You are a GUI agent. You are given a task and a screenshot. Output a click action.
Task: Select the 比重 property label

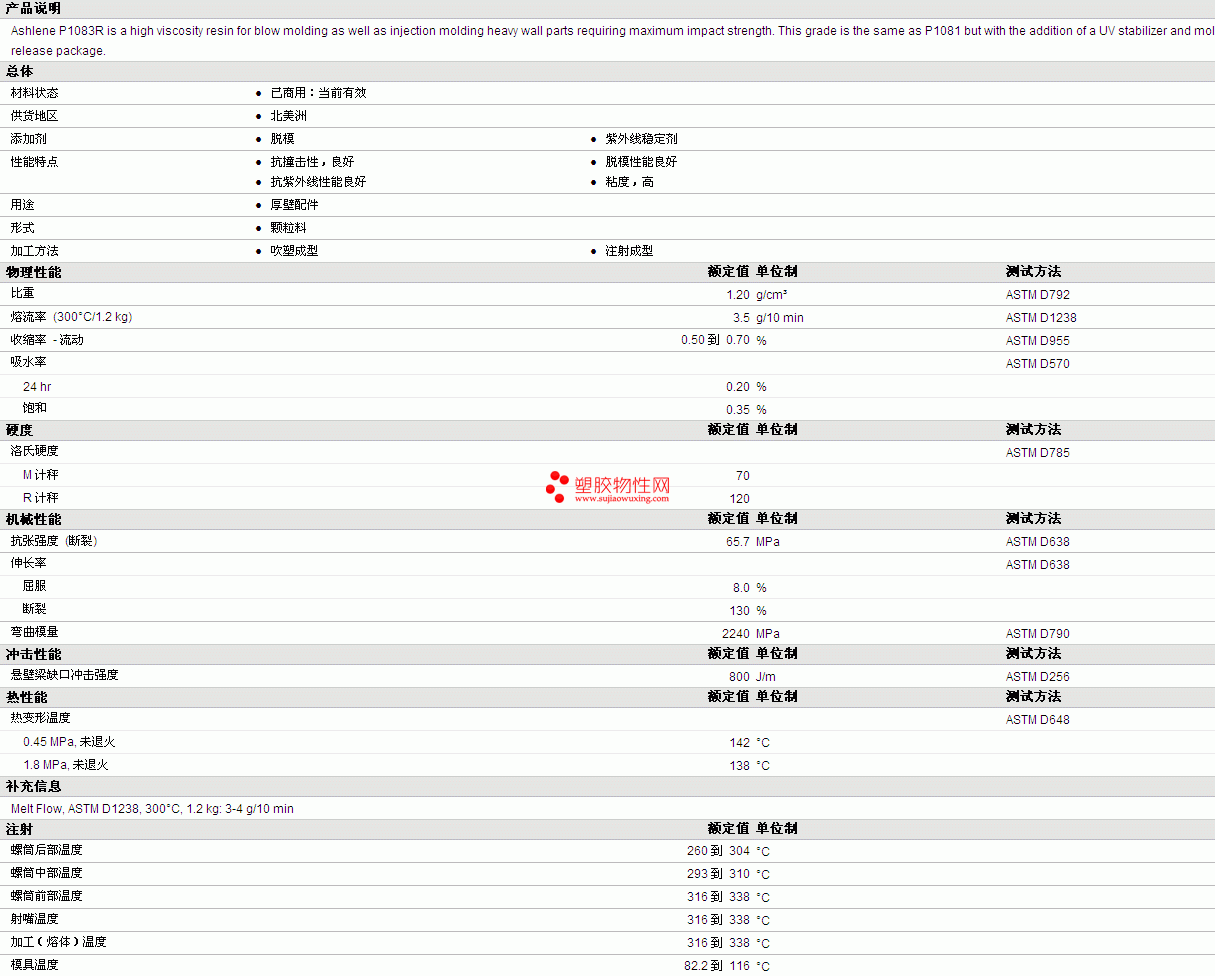click(23, 294)
